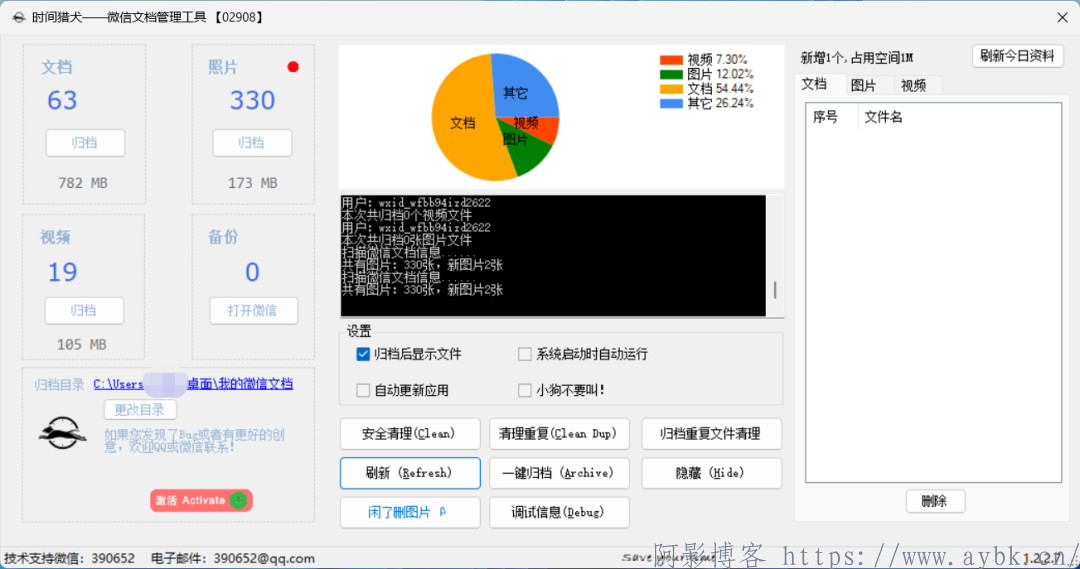Click 归档重复文件清理 button
The width and height of the screenshot is (1080, 569).
pyautogui.click(x=711, y=433)
